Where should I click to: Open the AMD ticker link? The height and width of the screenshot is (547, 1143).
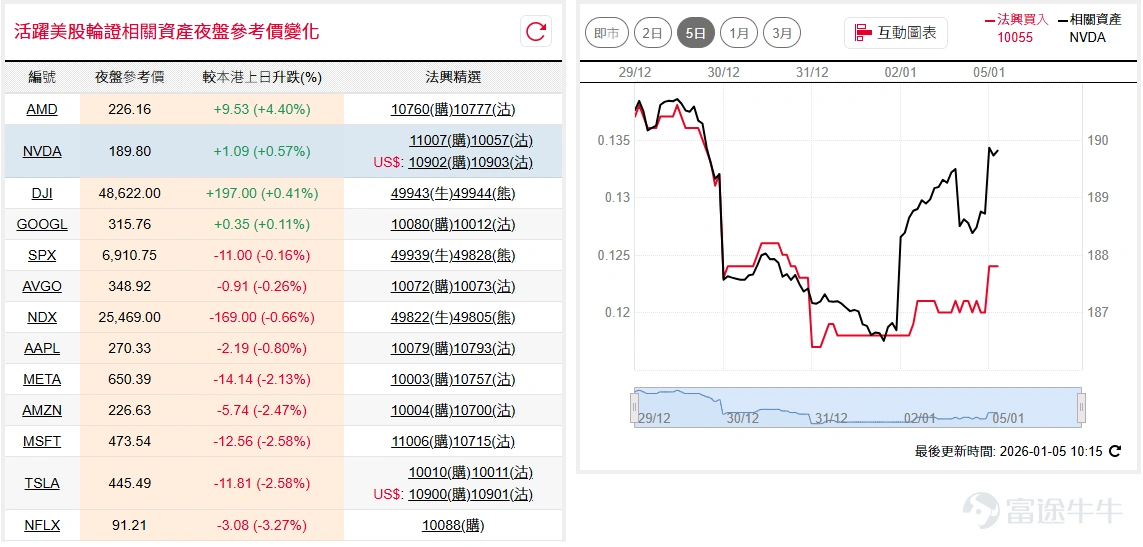pos(42,109)
